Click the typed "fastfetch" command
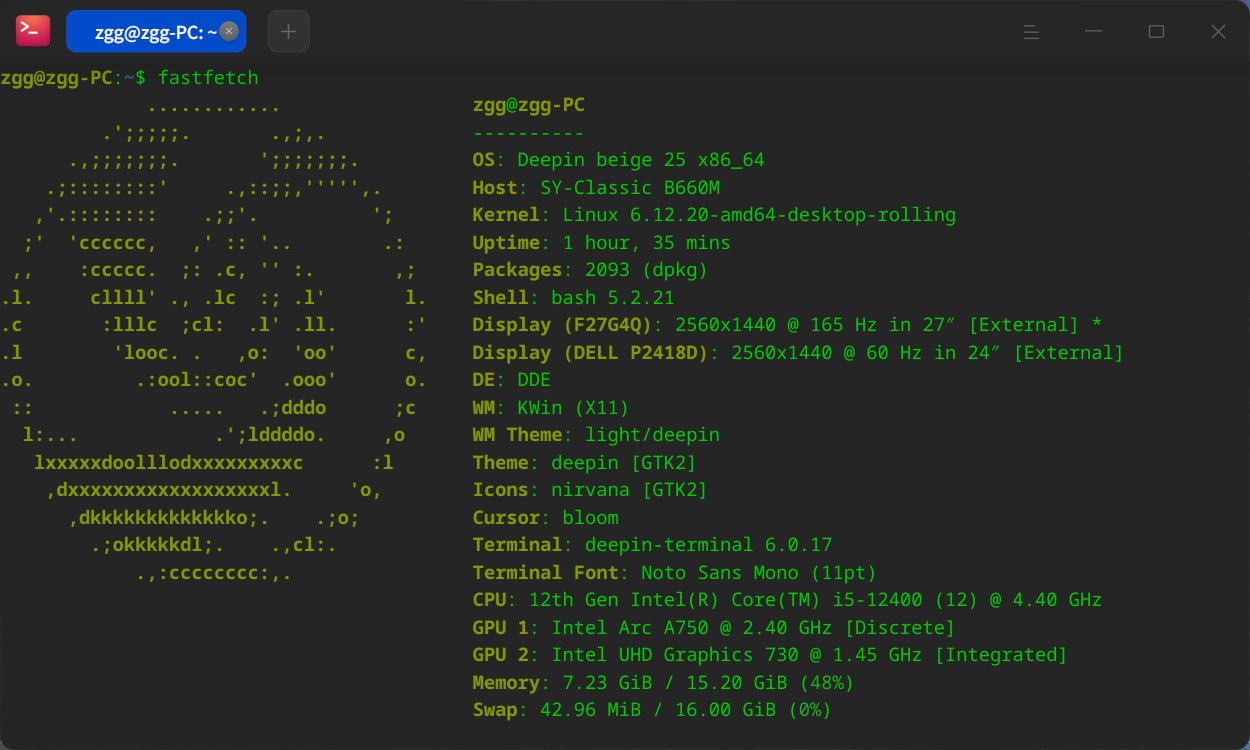1250x750 pixels. [208, 78]
